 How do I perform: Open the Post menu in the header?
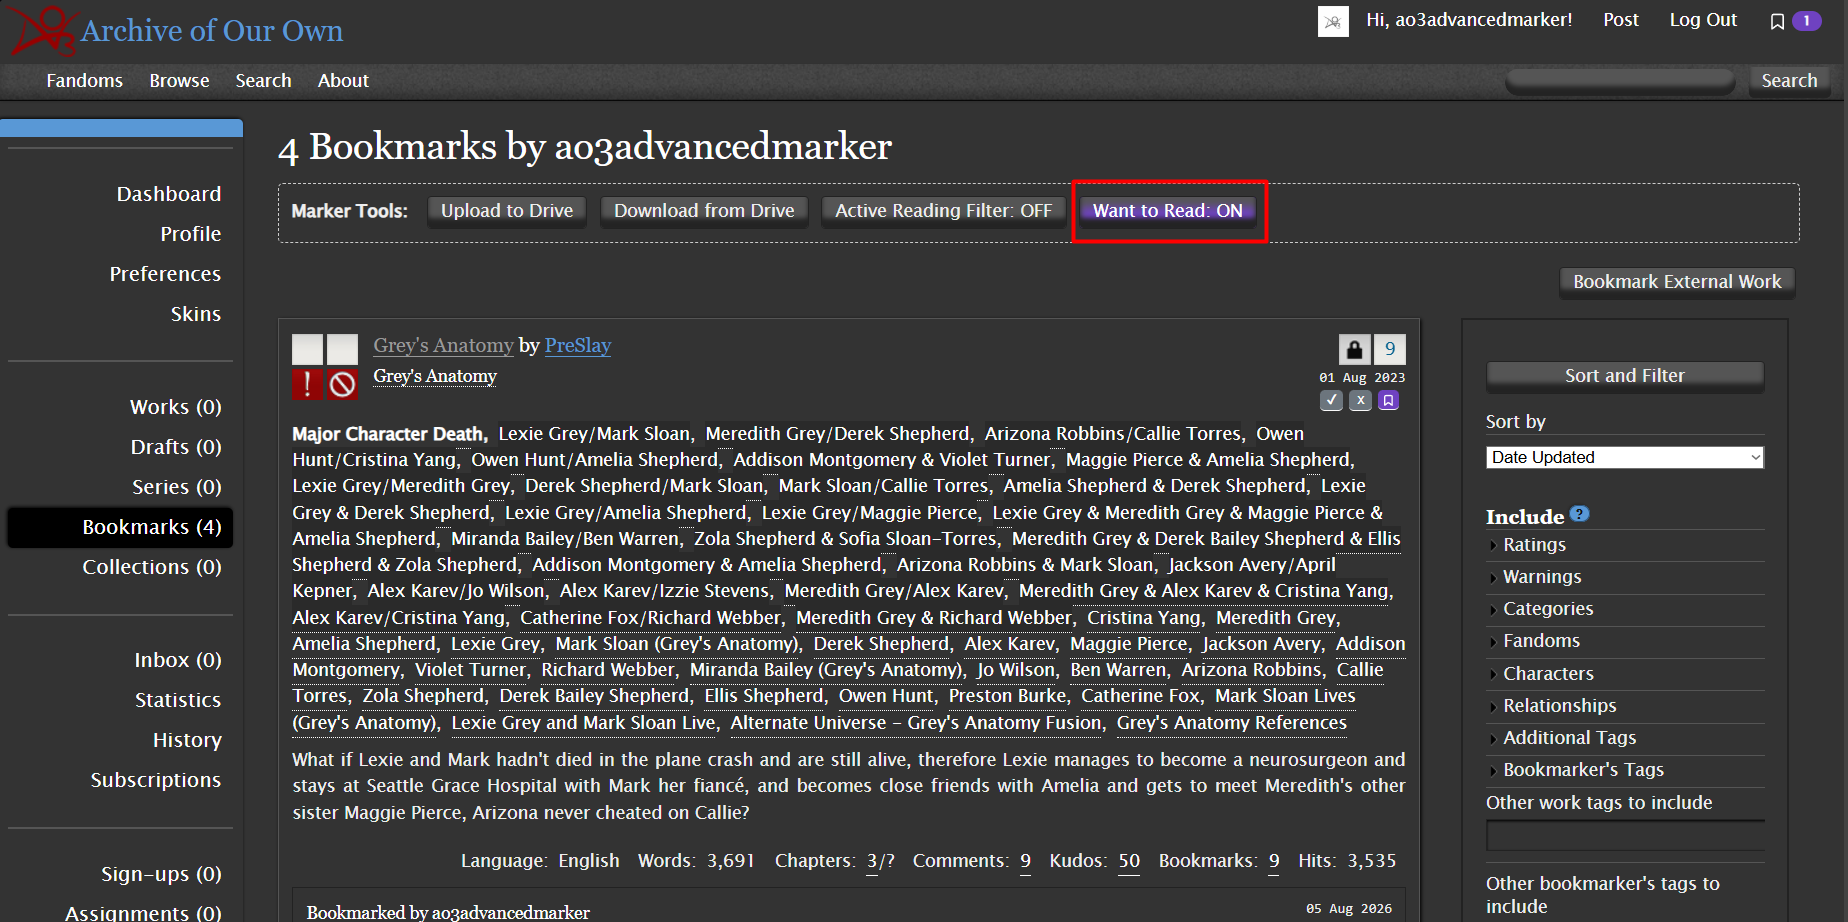[x=1621, y=20]
